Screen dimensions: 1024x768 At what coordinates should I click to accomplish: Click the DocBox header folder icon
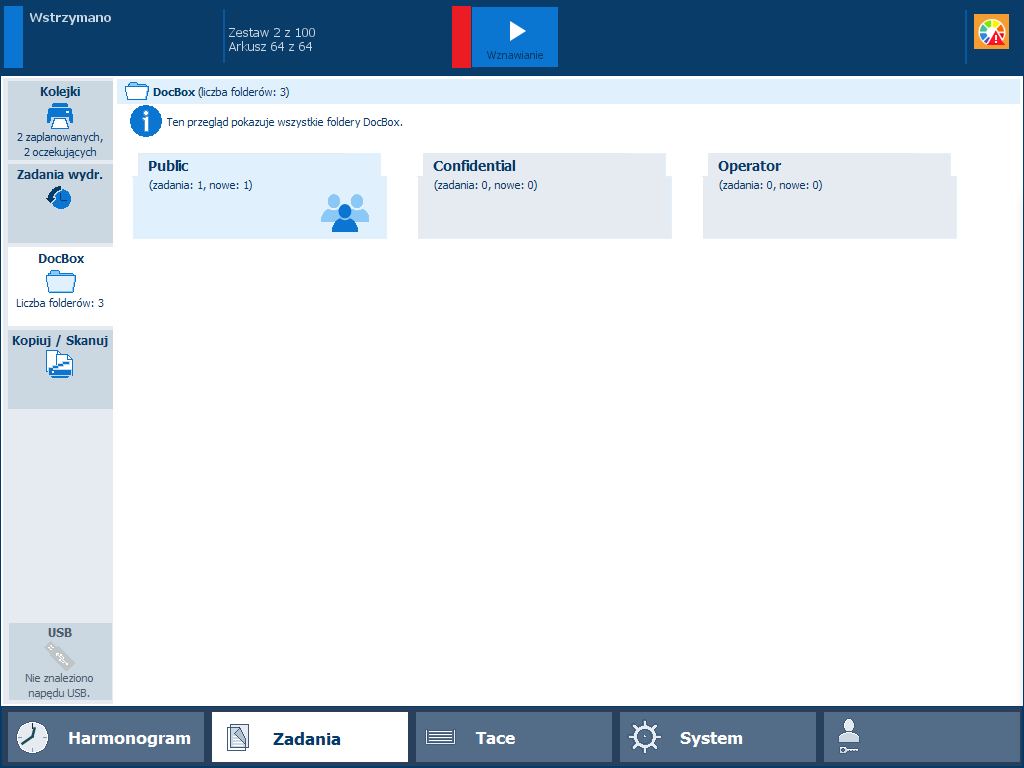click(136, 91)
